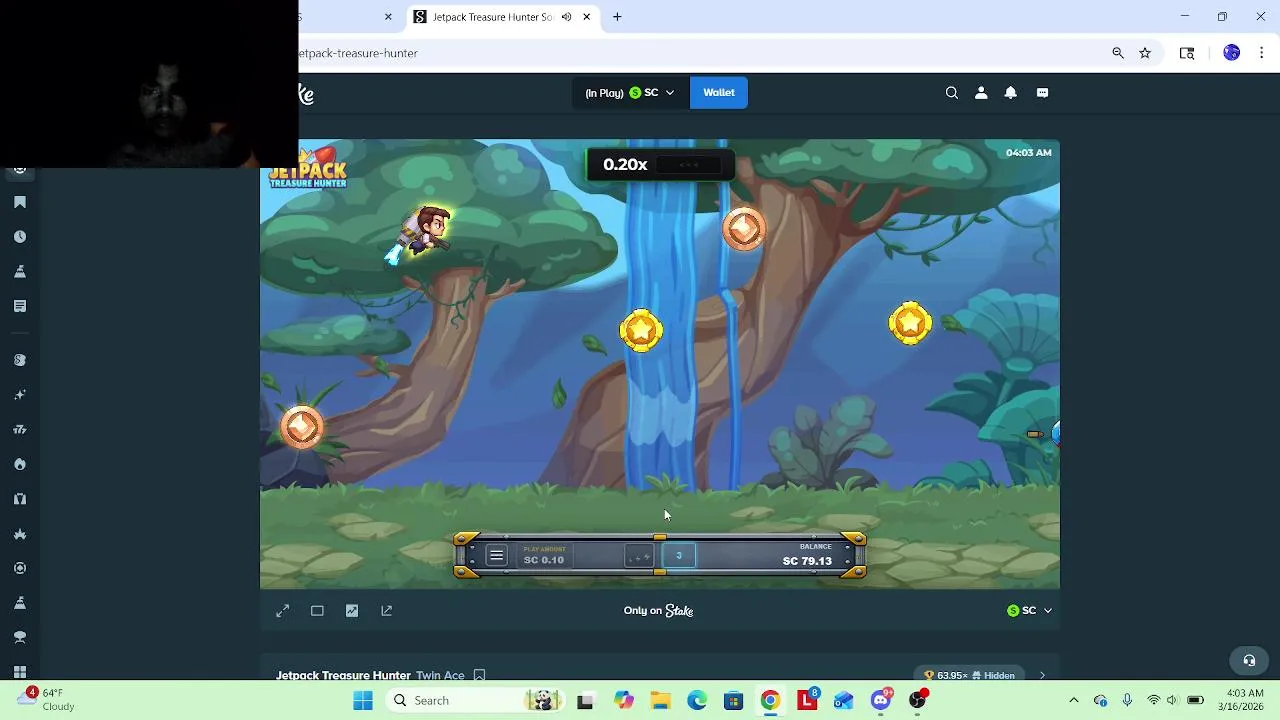Click the Play Amount SC 0.10 field
The image size is (1280, 720).
(x=546, y=555)
